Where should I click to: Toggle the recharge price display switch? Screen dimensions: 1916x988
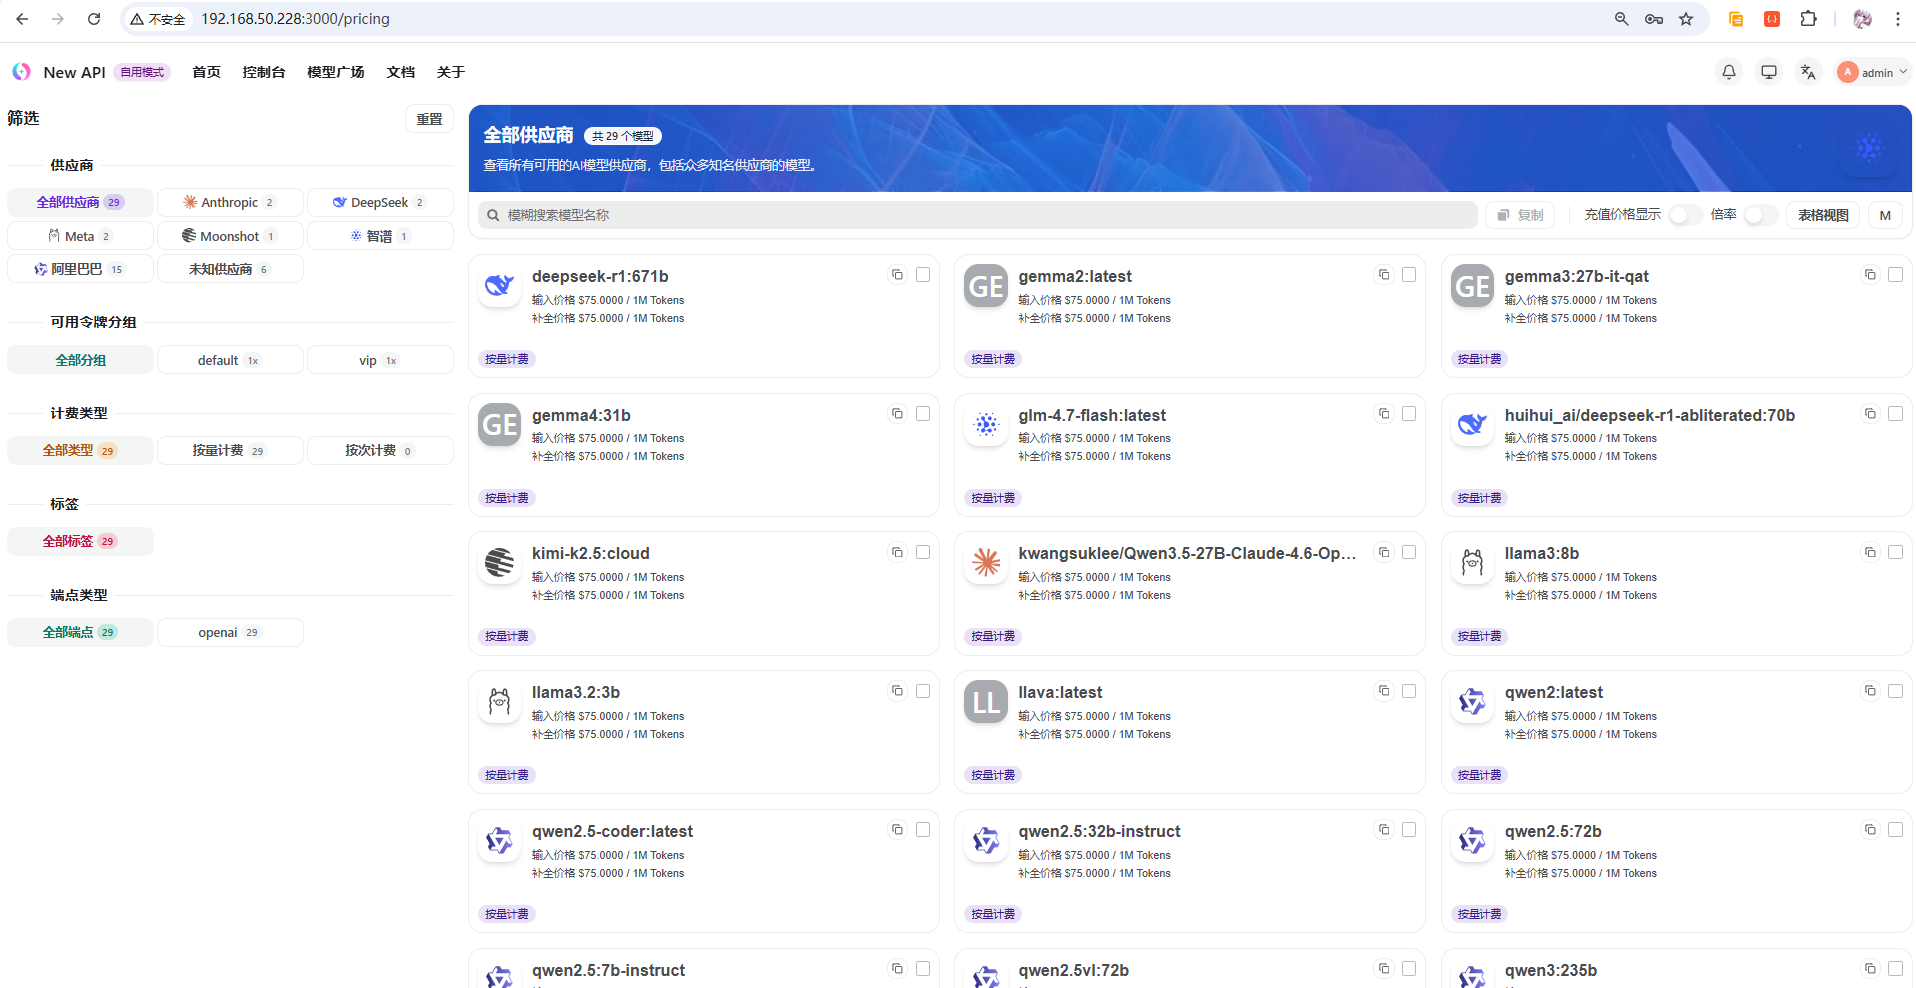1685,215
